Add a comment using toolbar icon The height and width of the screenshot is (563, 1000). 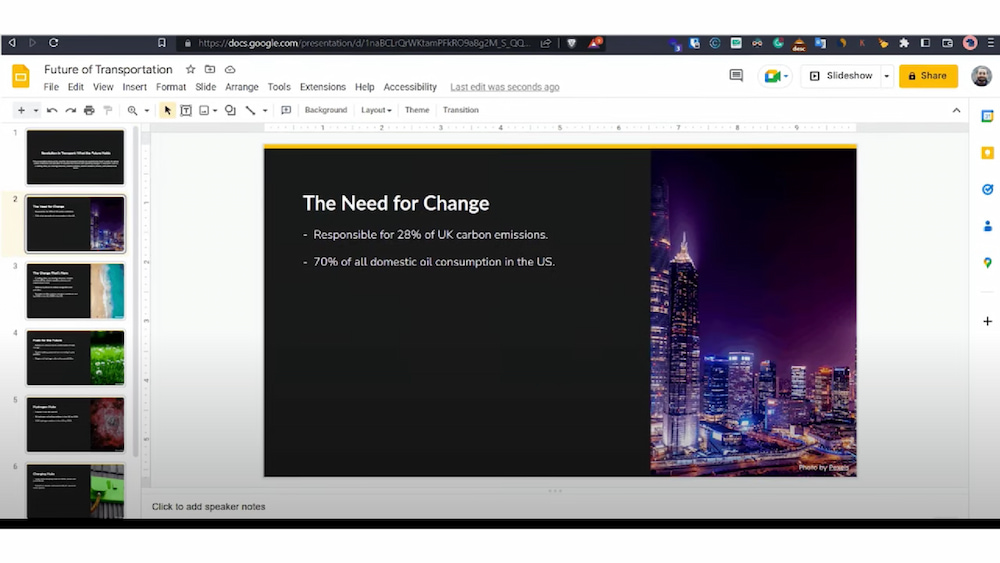pos(286,110)
